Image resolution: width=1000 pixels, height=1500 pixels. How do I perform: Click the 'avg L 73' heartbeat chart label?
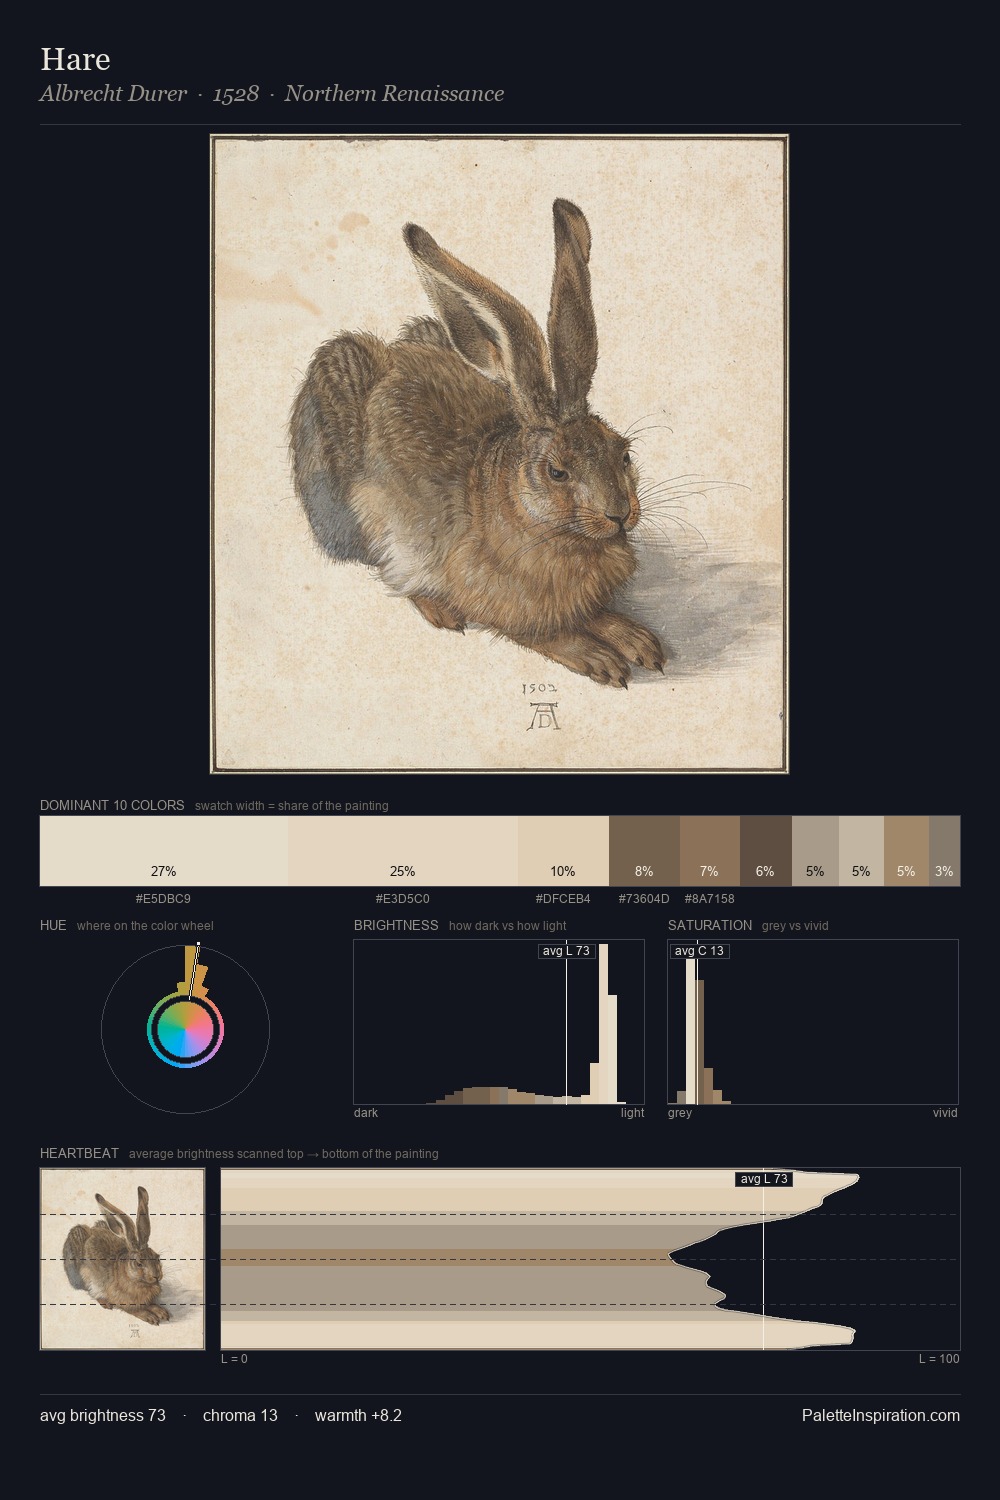point(764,1179)
